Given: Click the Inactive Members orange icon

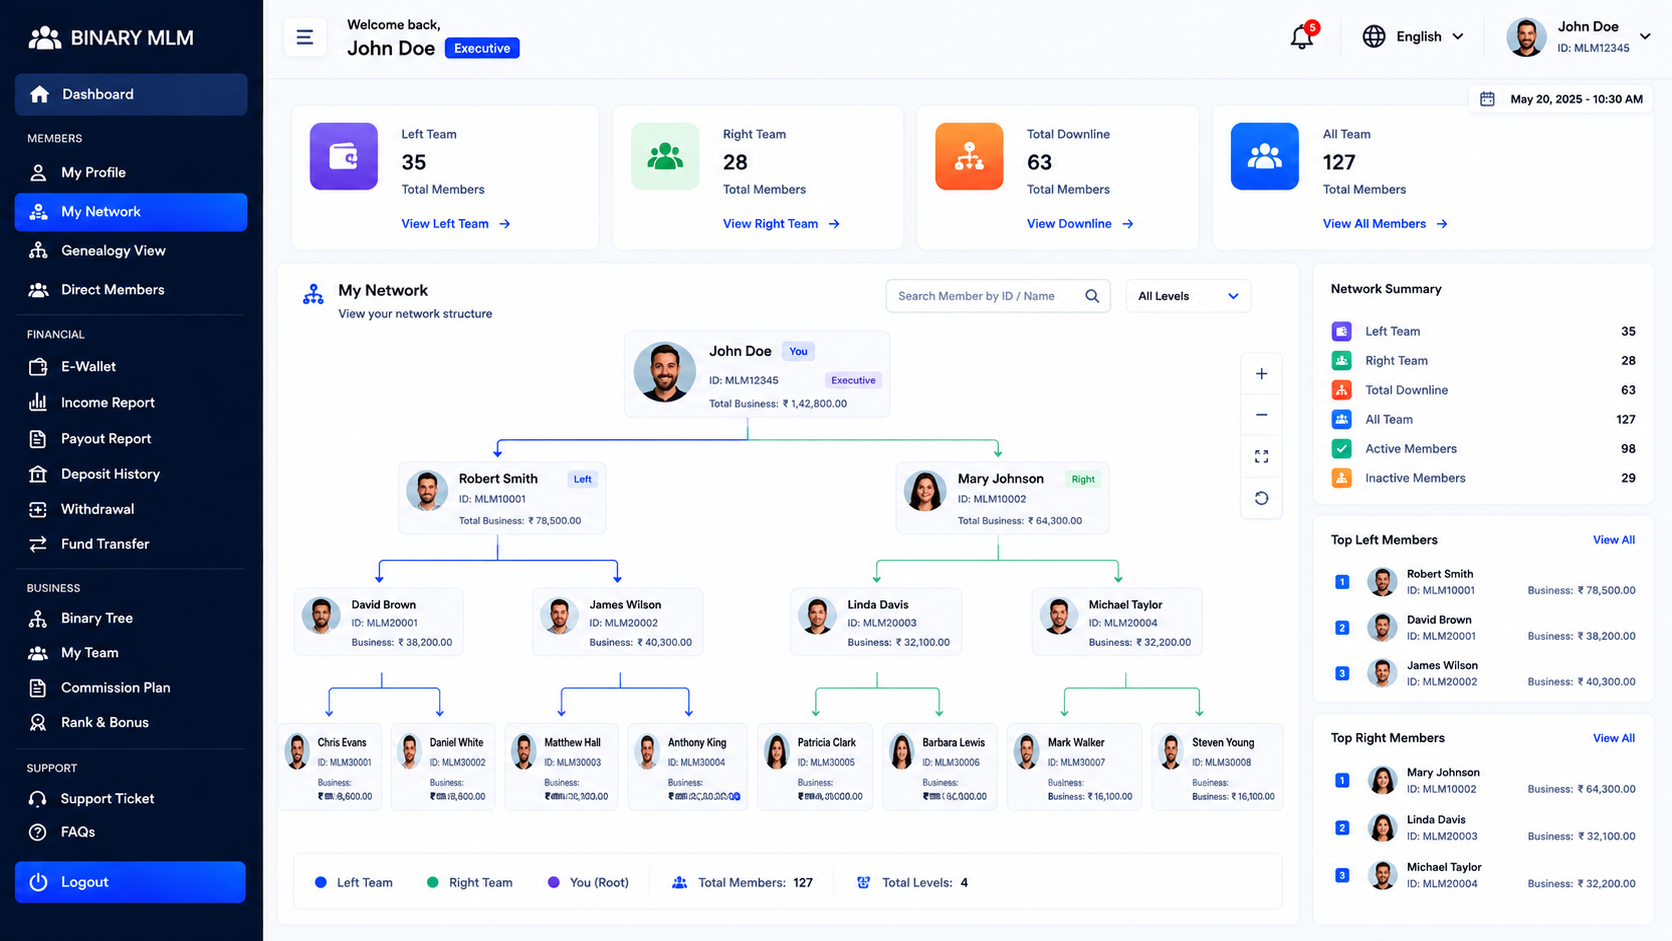Looking at the screenshot, I should point(1342,478).
